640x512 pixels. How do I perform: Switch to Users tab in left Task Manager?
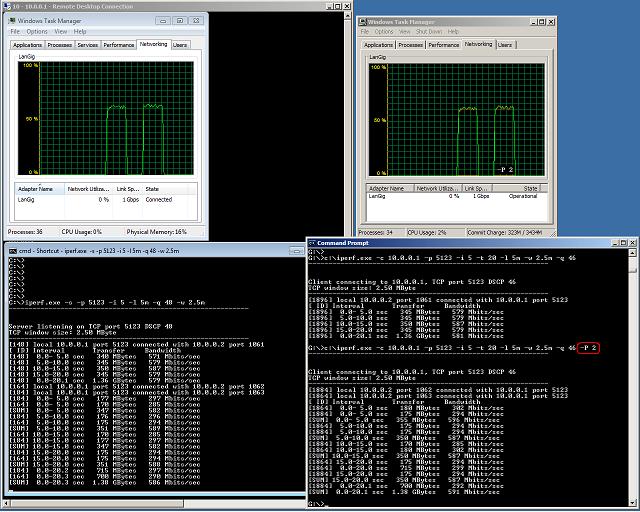click(180, 45)
